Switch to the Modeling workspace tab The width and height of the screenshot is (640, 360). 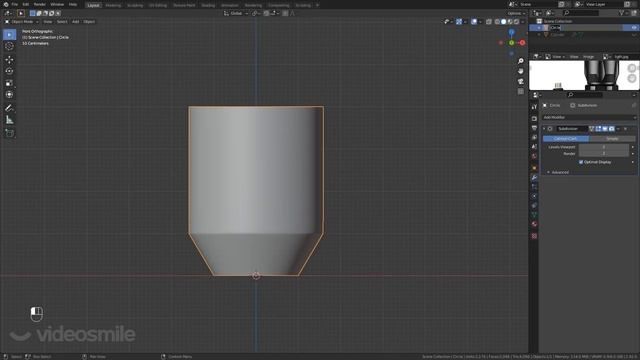[x=113, y=5]
